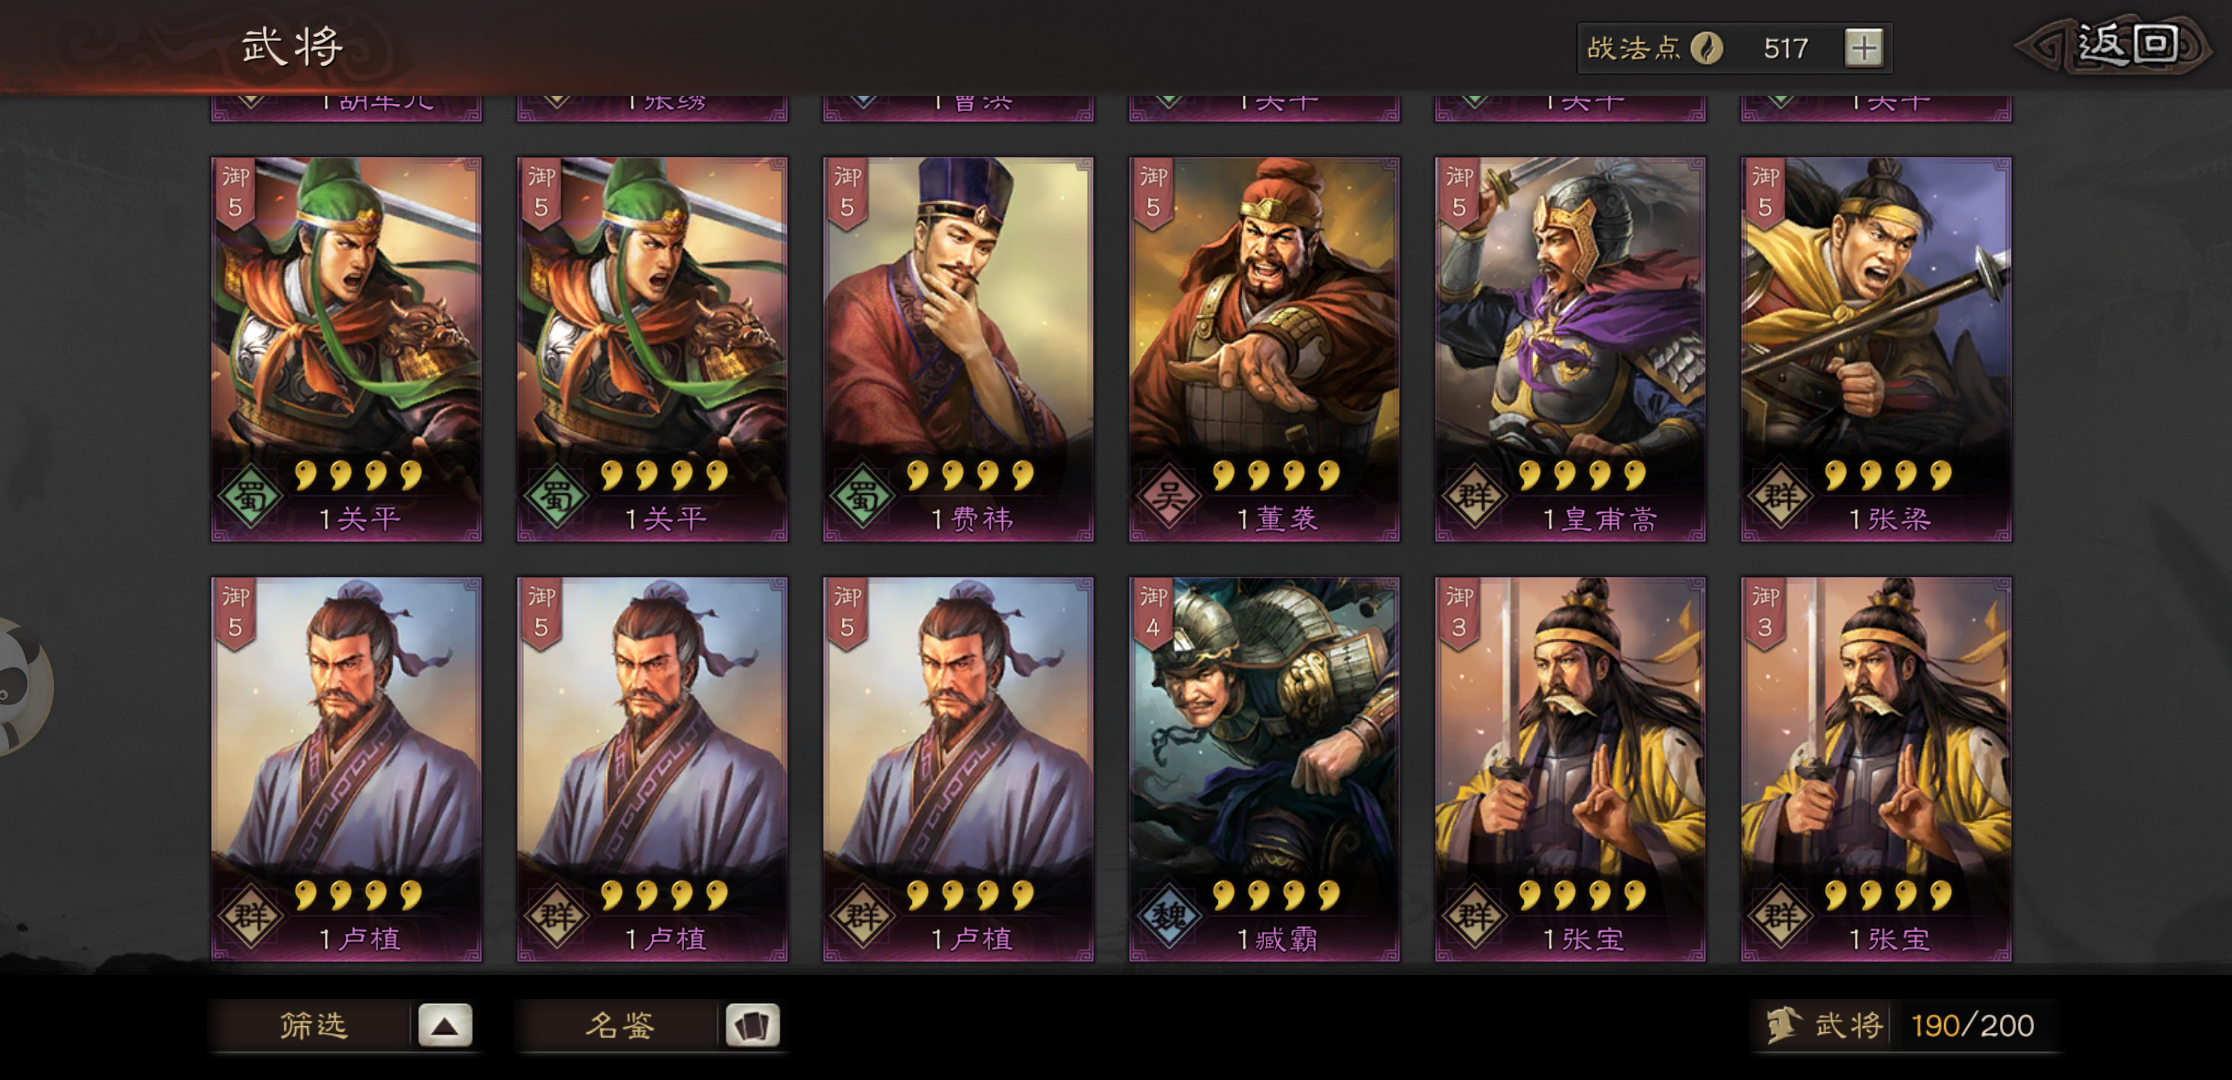Click the 魏 faction badge on 臧霸
2232x1080 pixels.
coord(1167,916)
